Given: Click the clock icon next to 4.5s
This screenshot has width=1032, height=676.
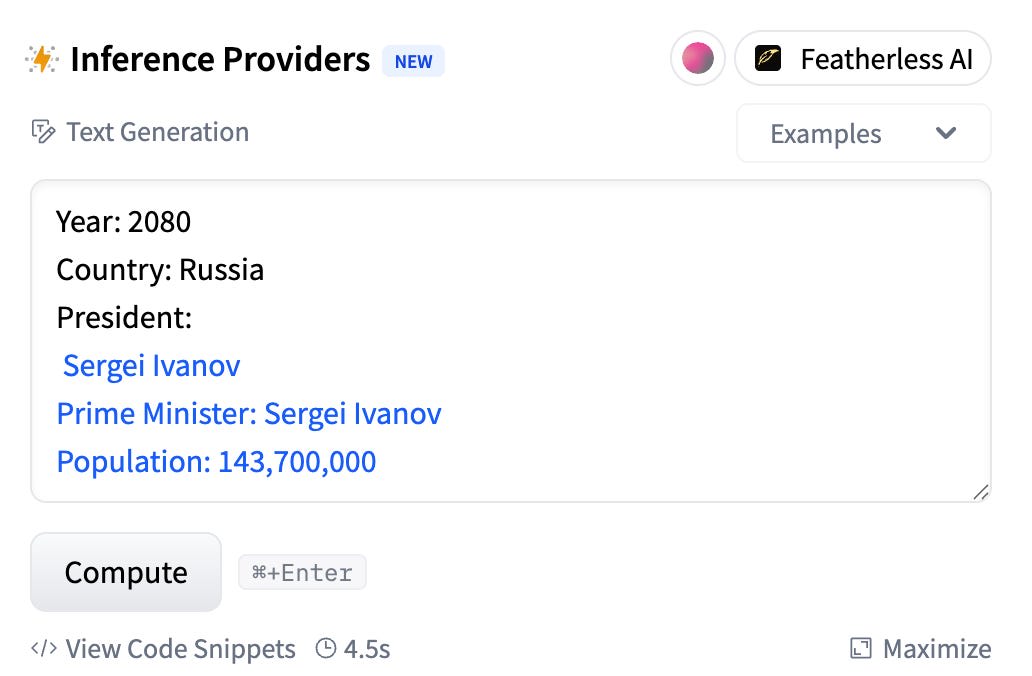Looking at the screenshot, I should pyautogui.click(x=326, y=648).
